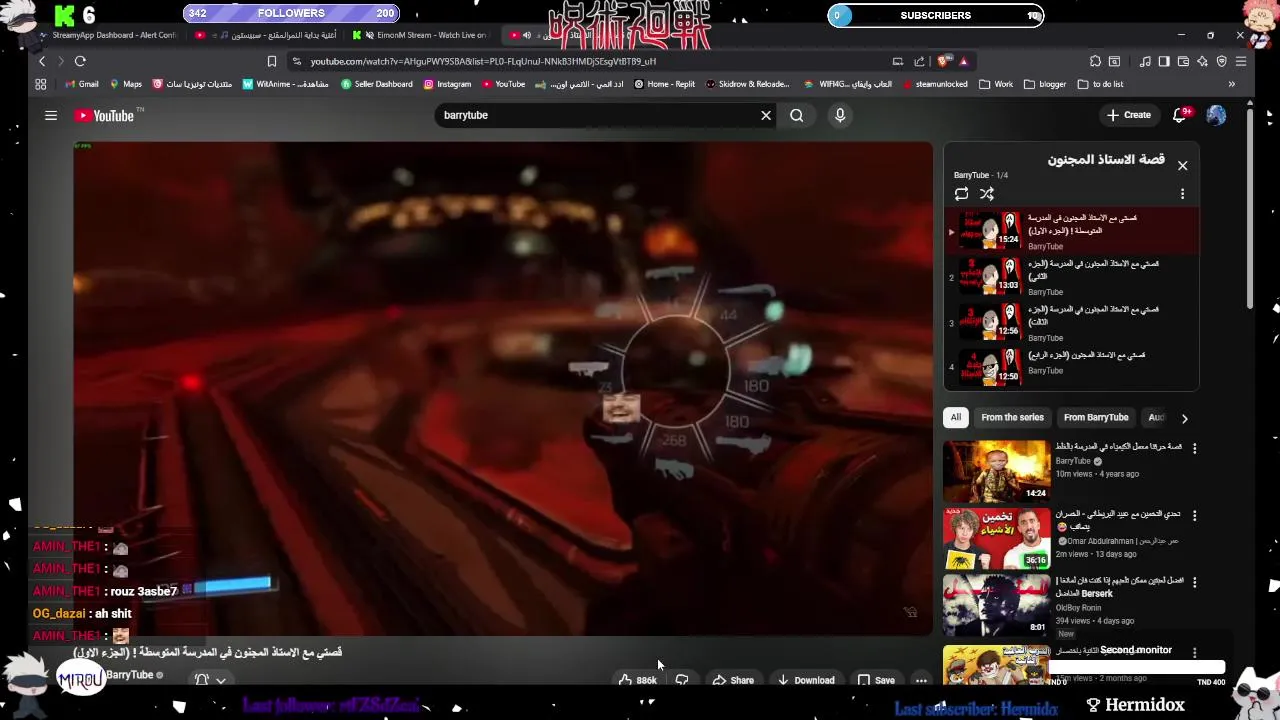Screen dimensions: 1280x720
Task: Open the BarryTube channel name link
Action: (129, 675)
